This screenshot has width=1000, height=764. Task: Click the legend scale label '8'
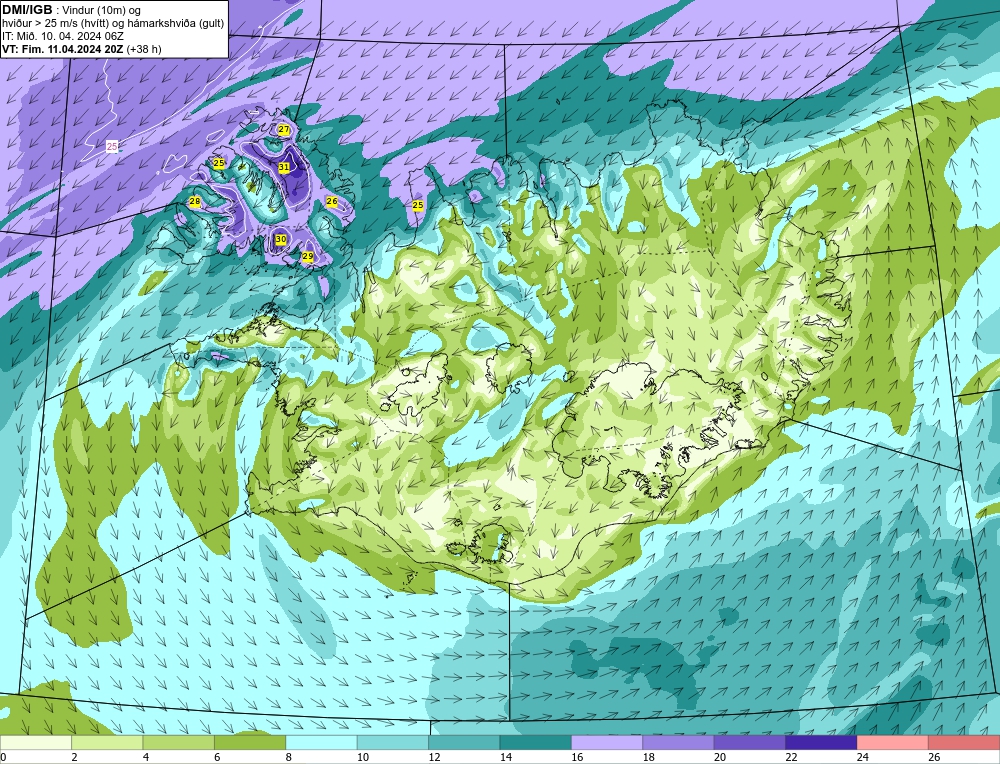[x=289, y=757]
